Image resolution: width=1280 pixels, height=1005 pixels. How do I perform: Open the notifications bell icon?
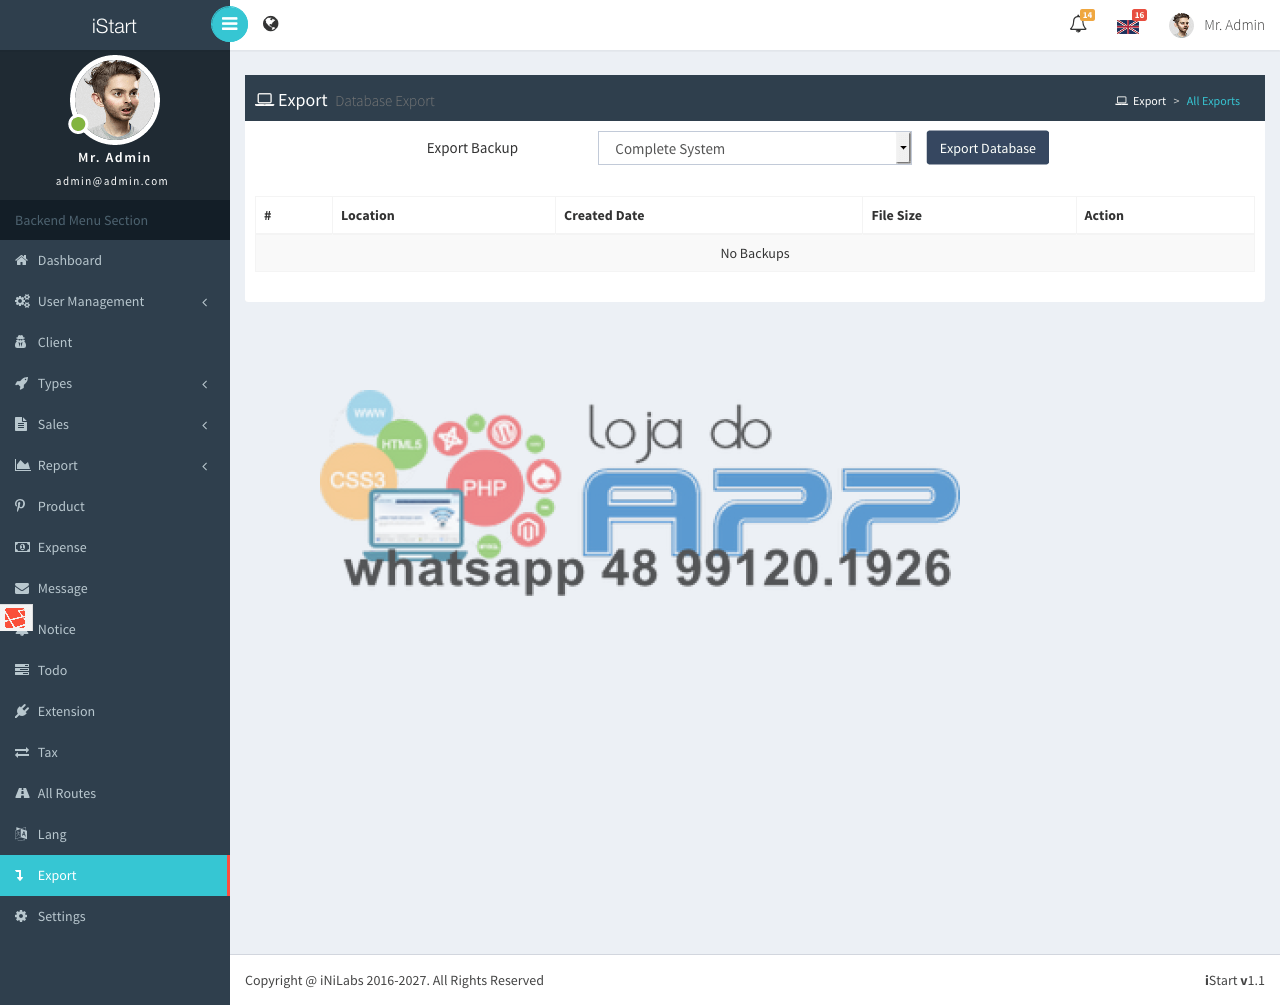(x=1078, y=24)
